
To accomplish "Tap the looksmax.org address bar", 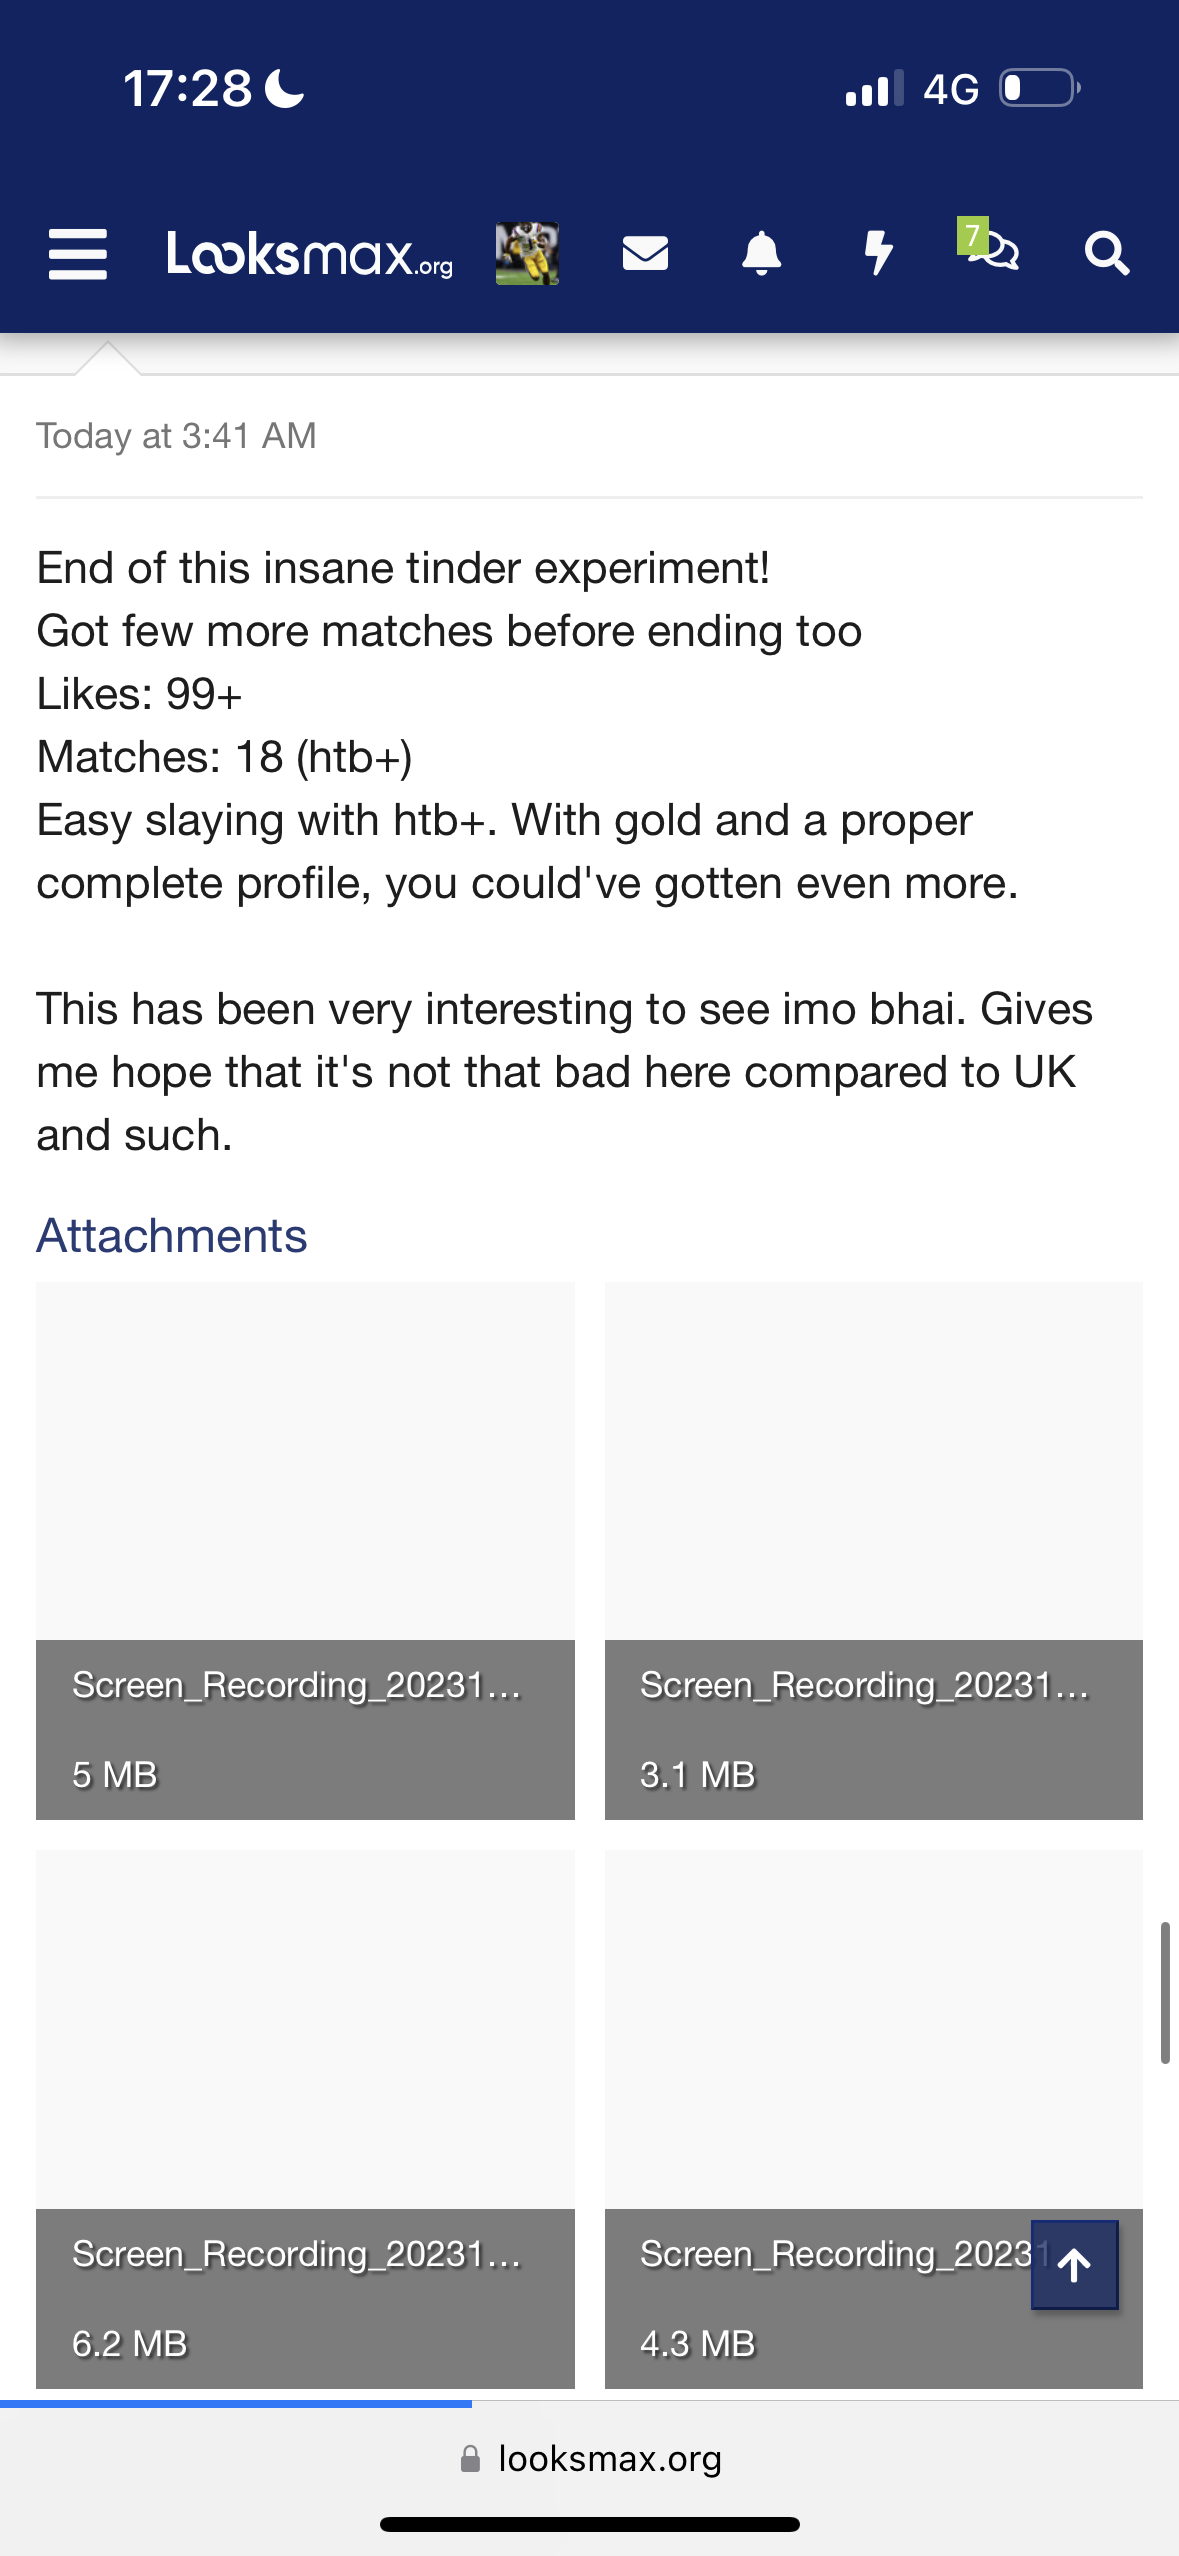I will coord(590,2458).
